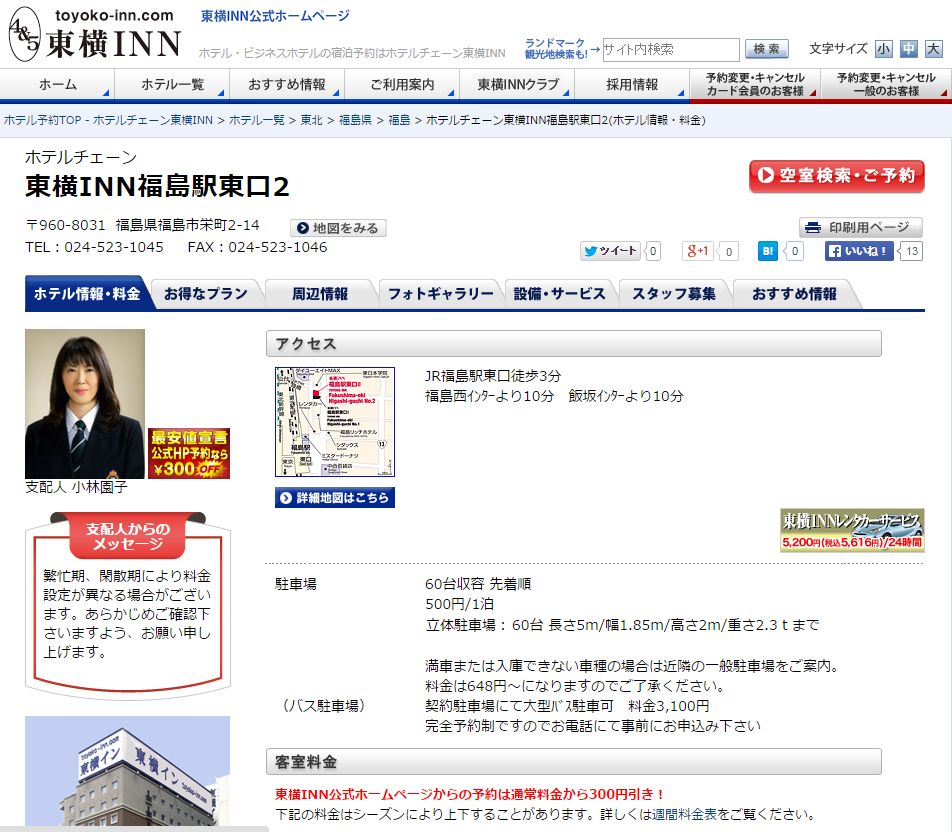Switch to the お得なプラン tab
This screenshot has height=832, width=952.
pyautogui.click(x=206, y=294)
